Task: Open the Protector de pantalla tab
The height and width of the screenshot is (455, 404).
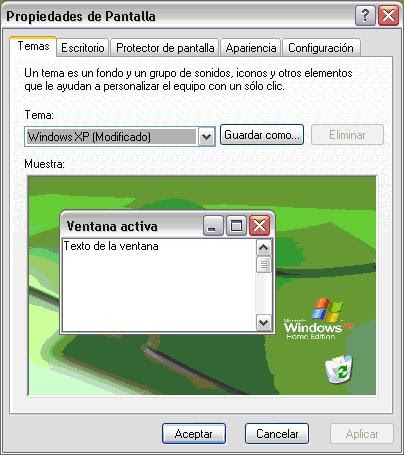Action: pos(165,48)
